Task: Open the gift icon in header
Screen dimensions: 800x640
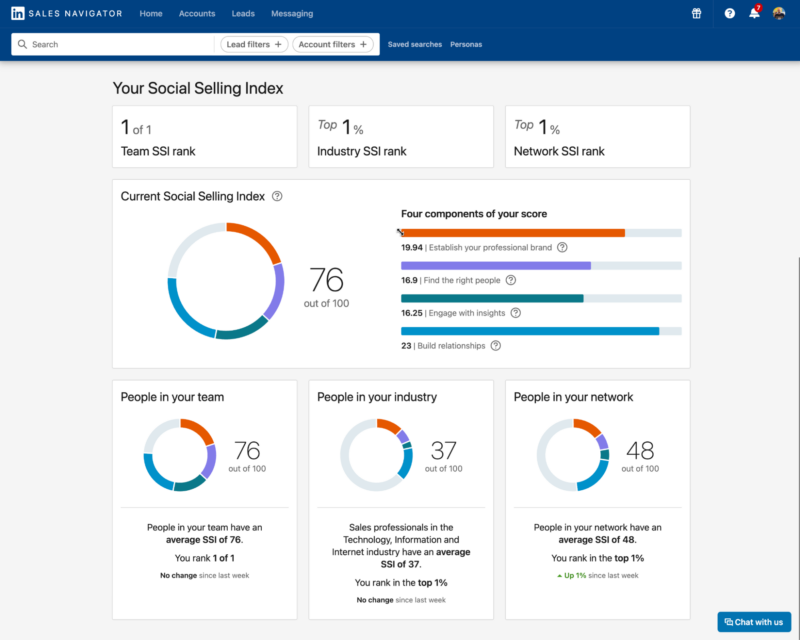Action: pos(696,13)
